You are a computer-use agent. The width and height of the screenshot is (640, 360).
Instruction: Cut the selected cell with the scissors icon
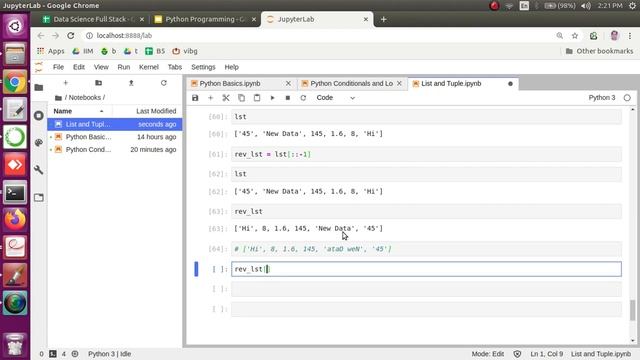[226, 98]
